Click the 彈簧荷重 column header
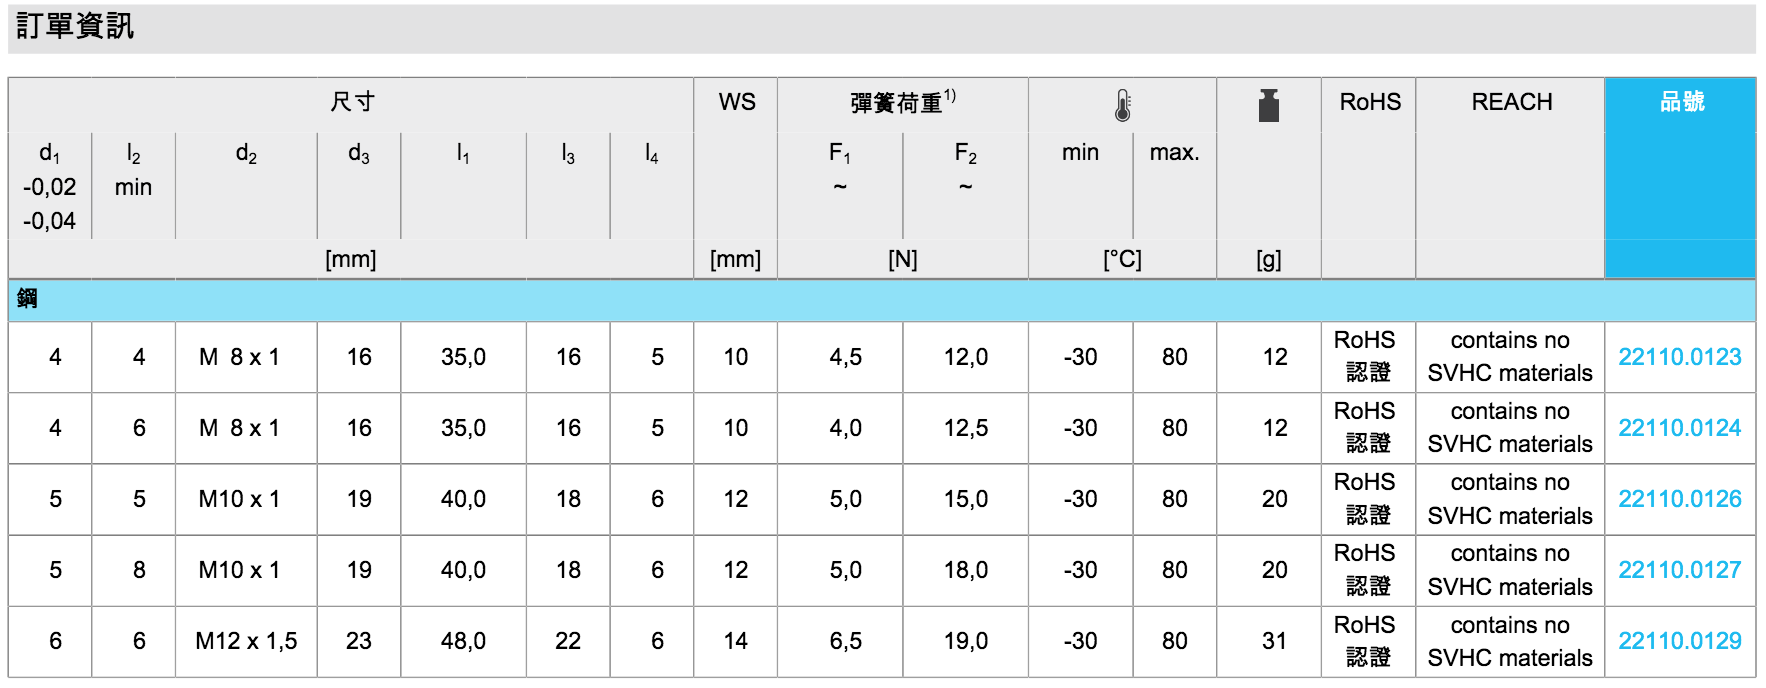1766x688 pixels. click(901, 102)
